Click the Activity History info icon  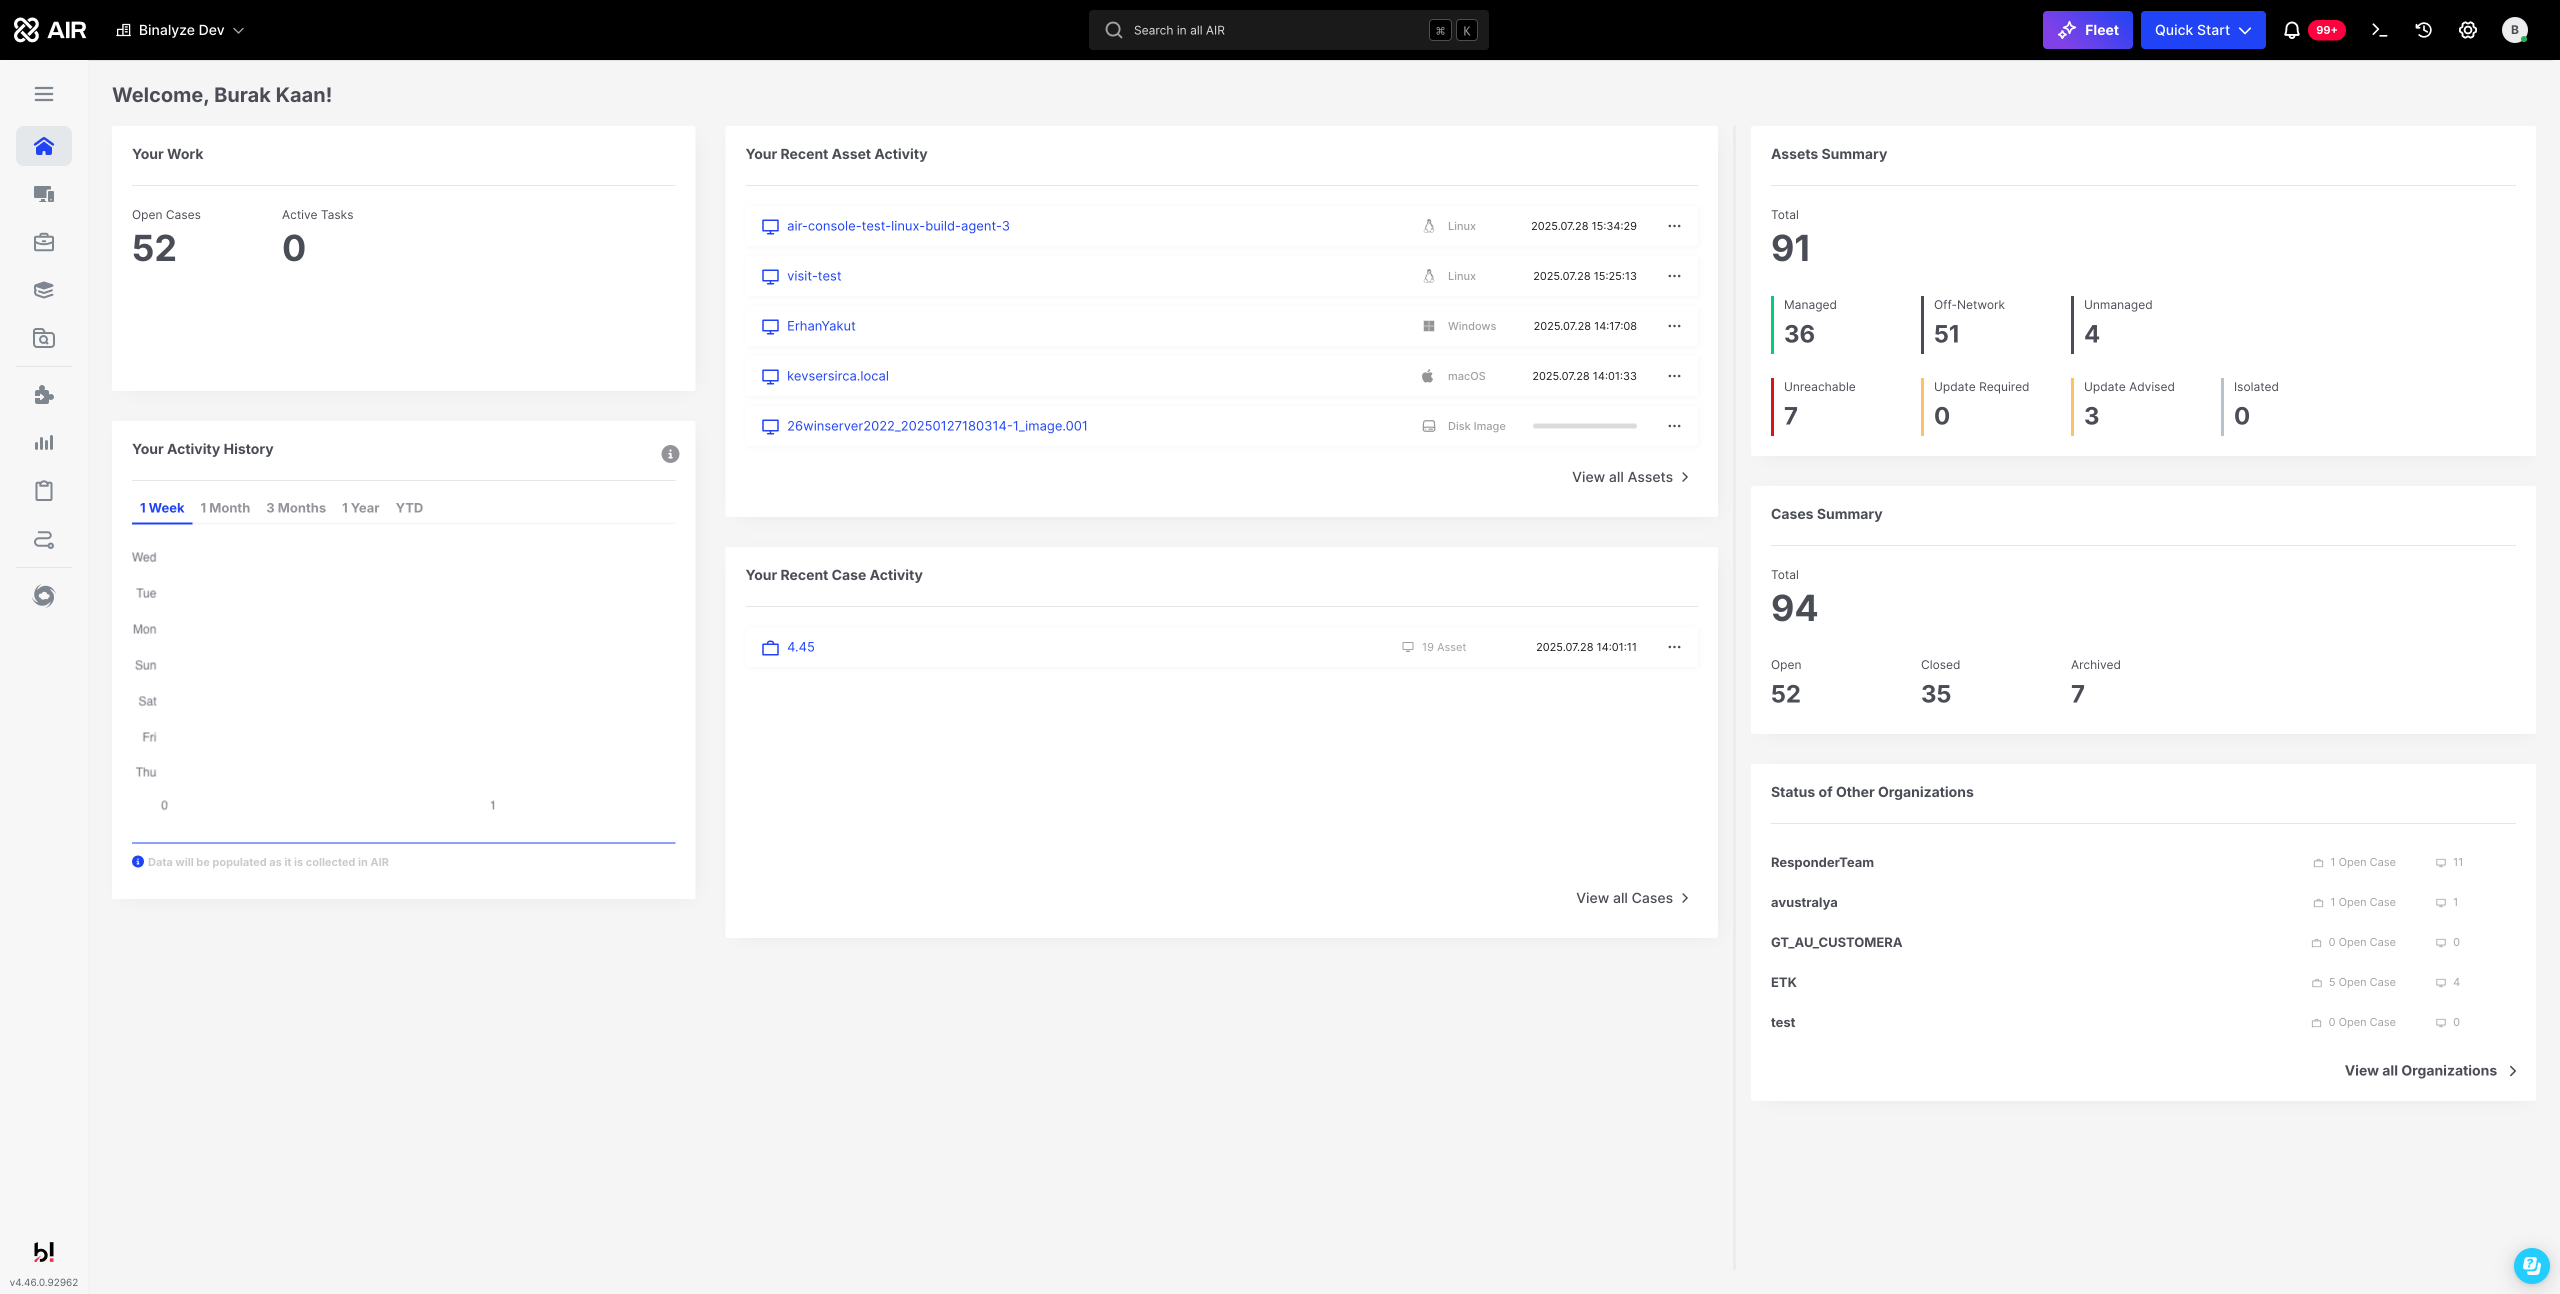[670, 454]
